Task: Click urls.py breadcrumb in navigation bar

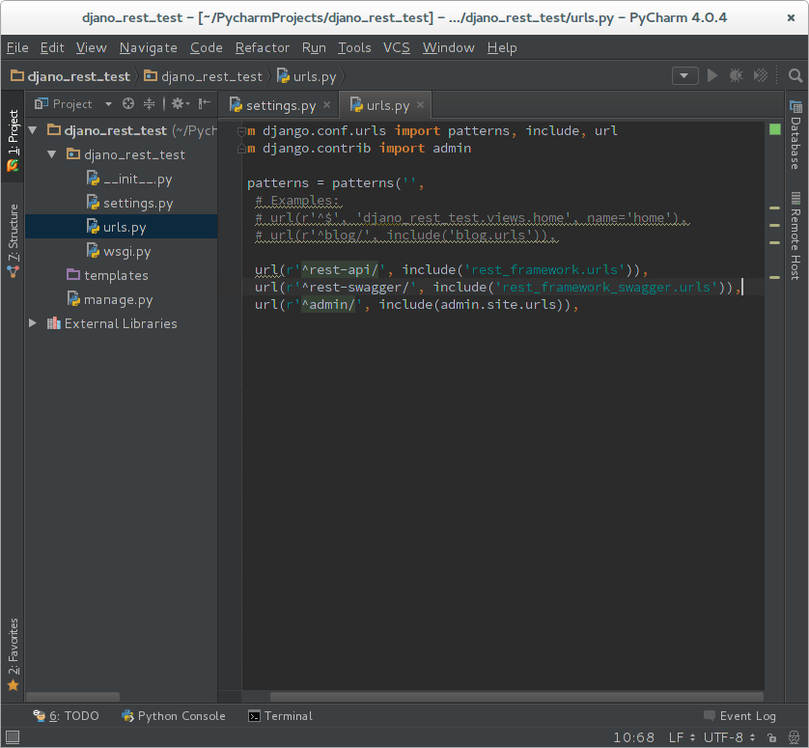Action: [x=306, y=76]
